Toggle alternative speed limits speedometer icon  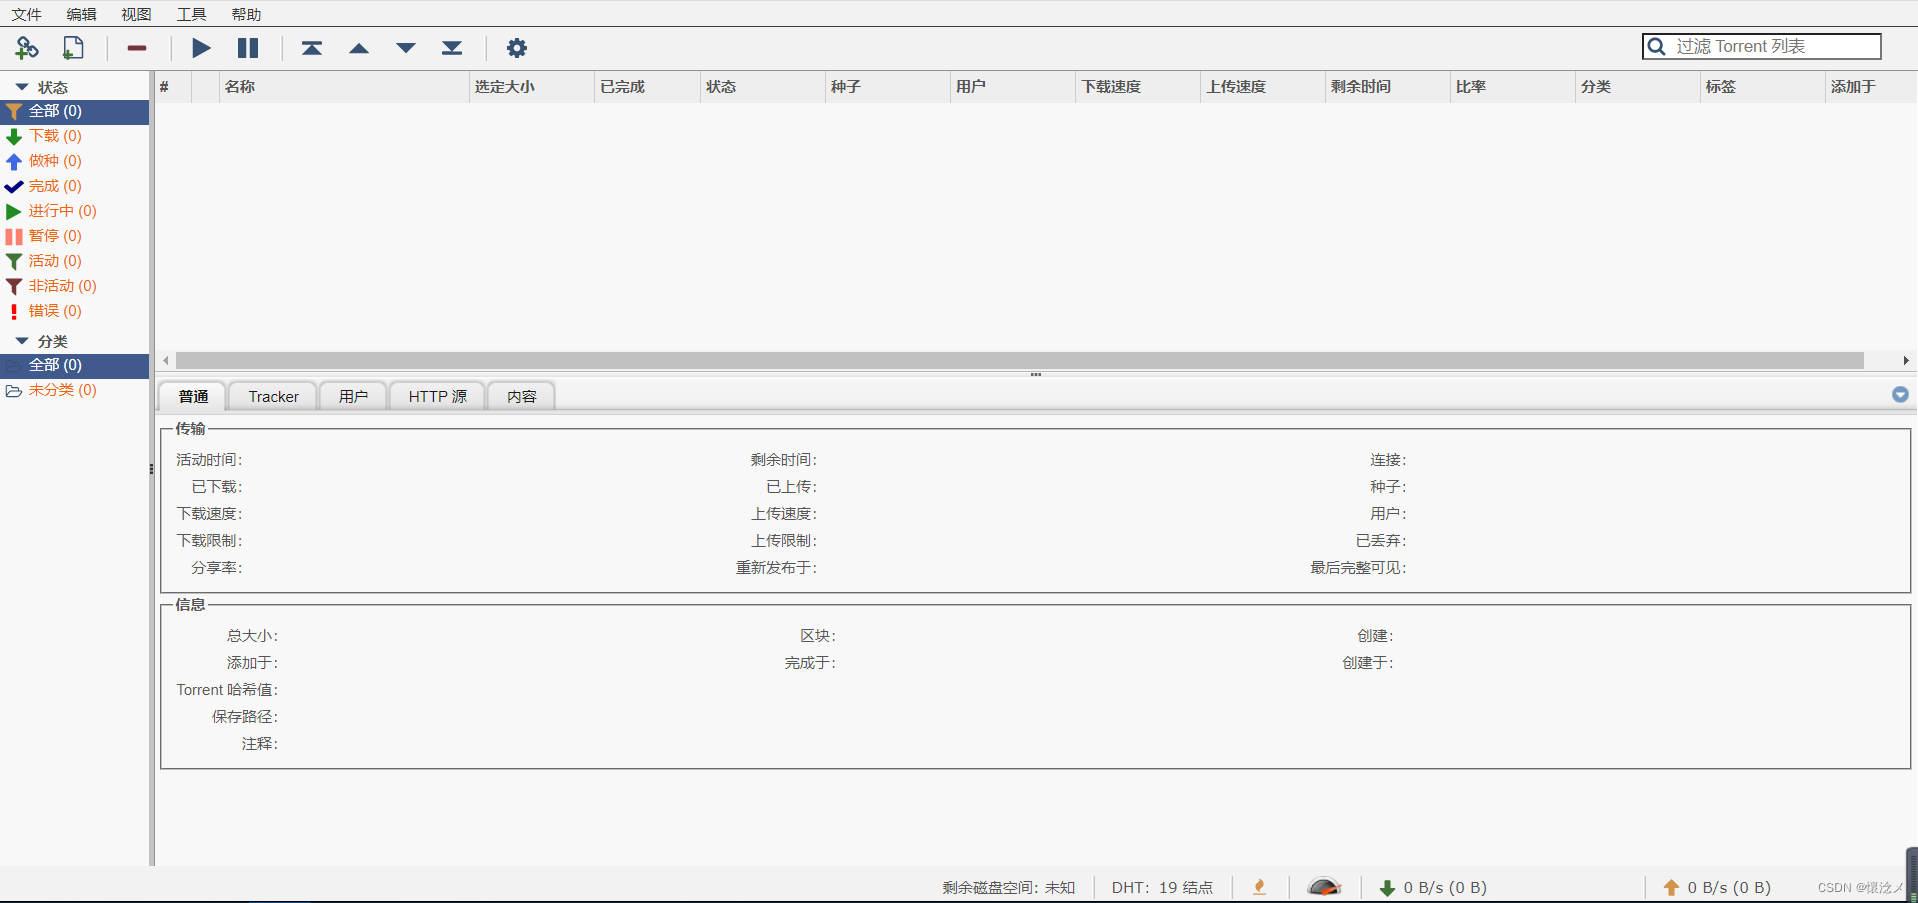1324,887
